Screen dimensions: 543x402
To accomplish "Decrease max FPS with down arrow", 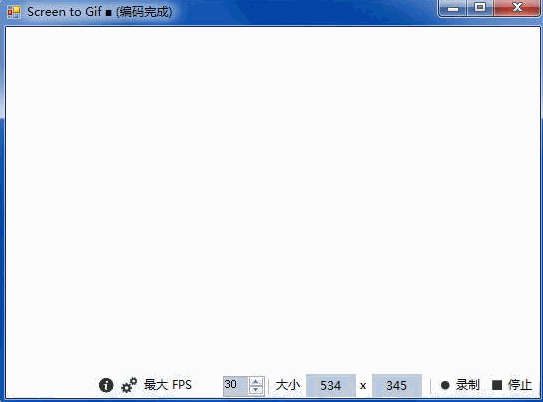I will (x=256, y=390).
